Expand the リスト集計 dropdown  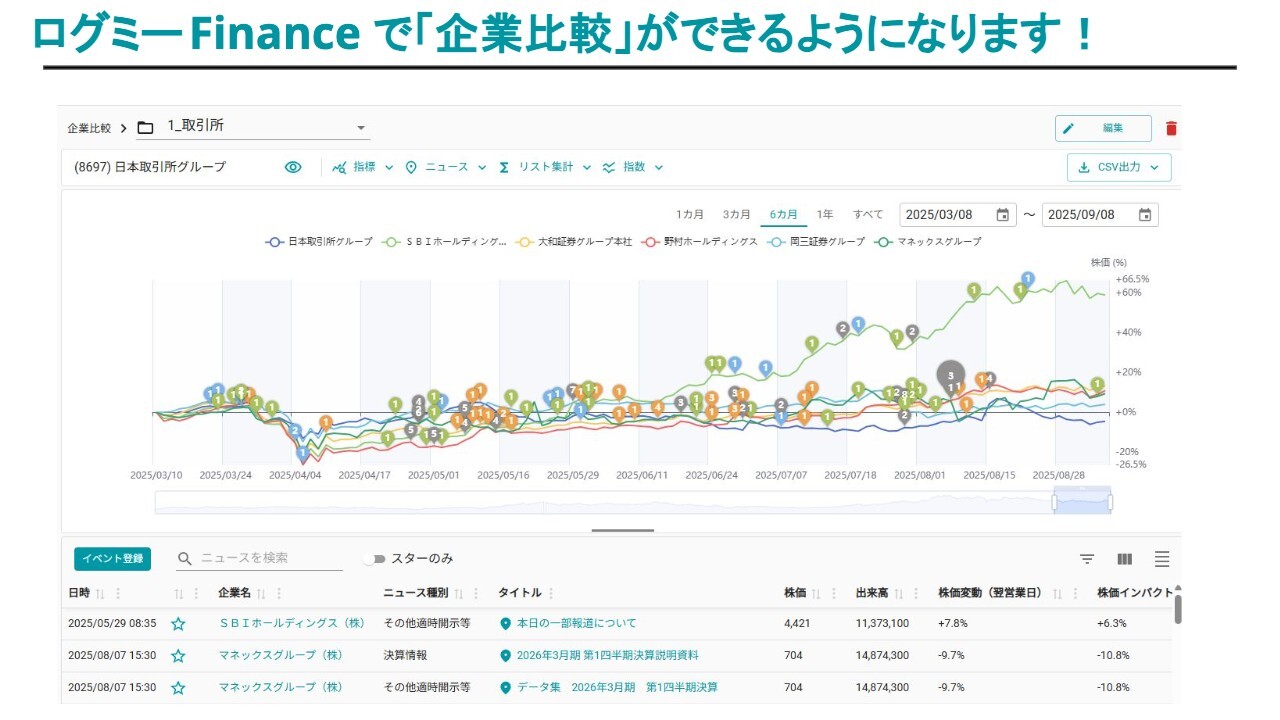545,167
